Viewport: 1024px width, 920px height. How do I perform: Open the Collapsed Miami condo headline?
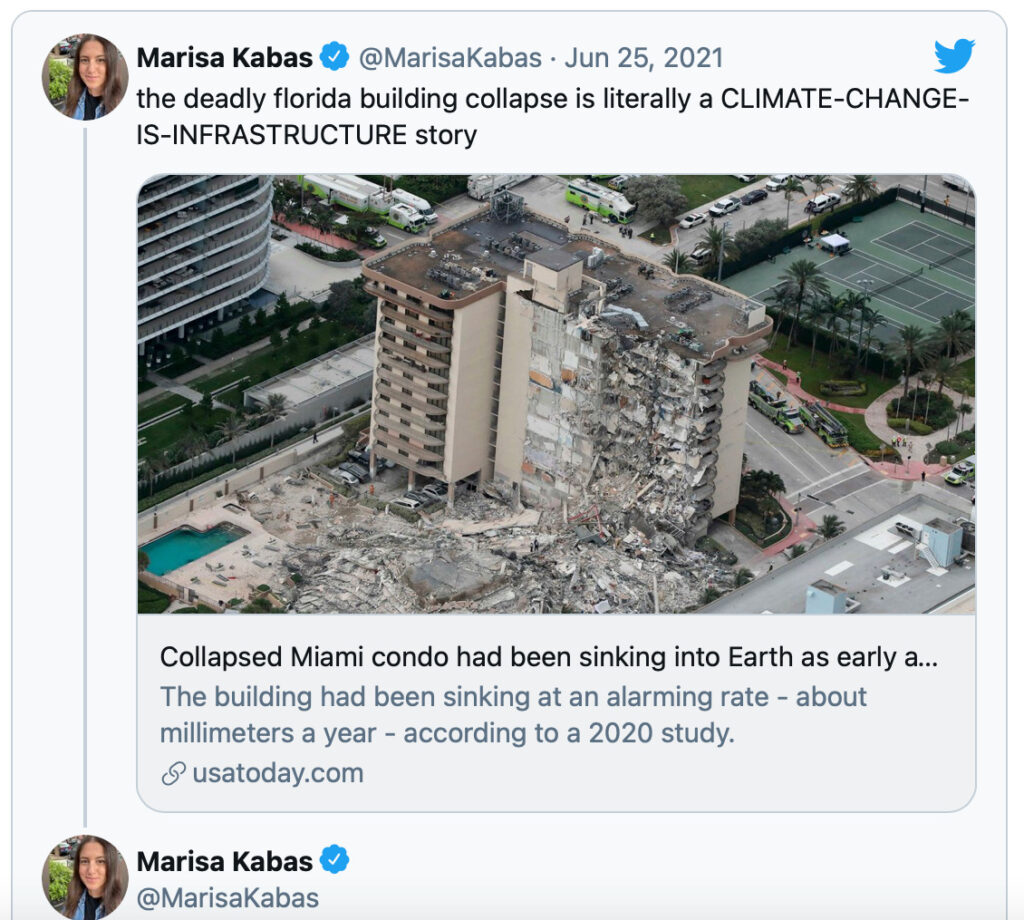point(549,658)
